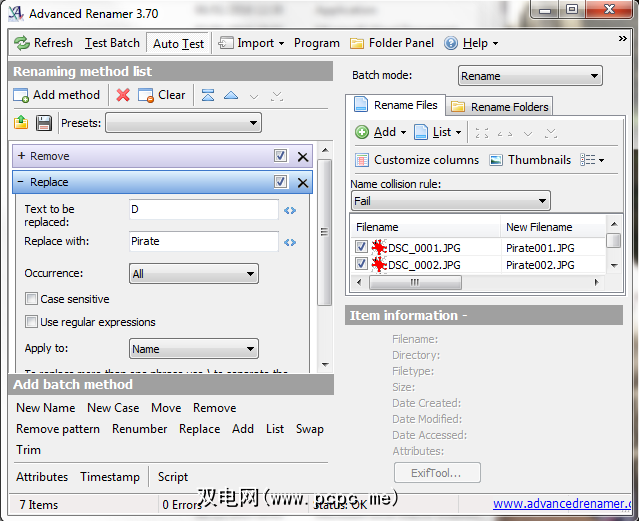Screen dimensions: 639x521
Task: Delete the Remove method
Action: [x=302, y=157]
